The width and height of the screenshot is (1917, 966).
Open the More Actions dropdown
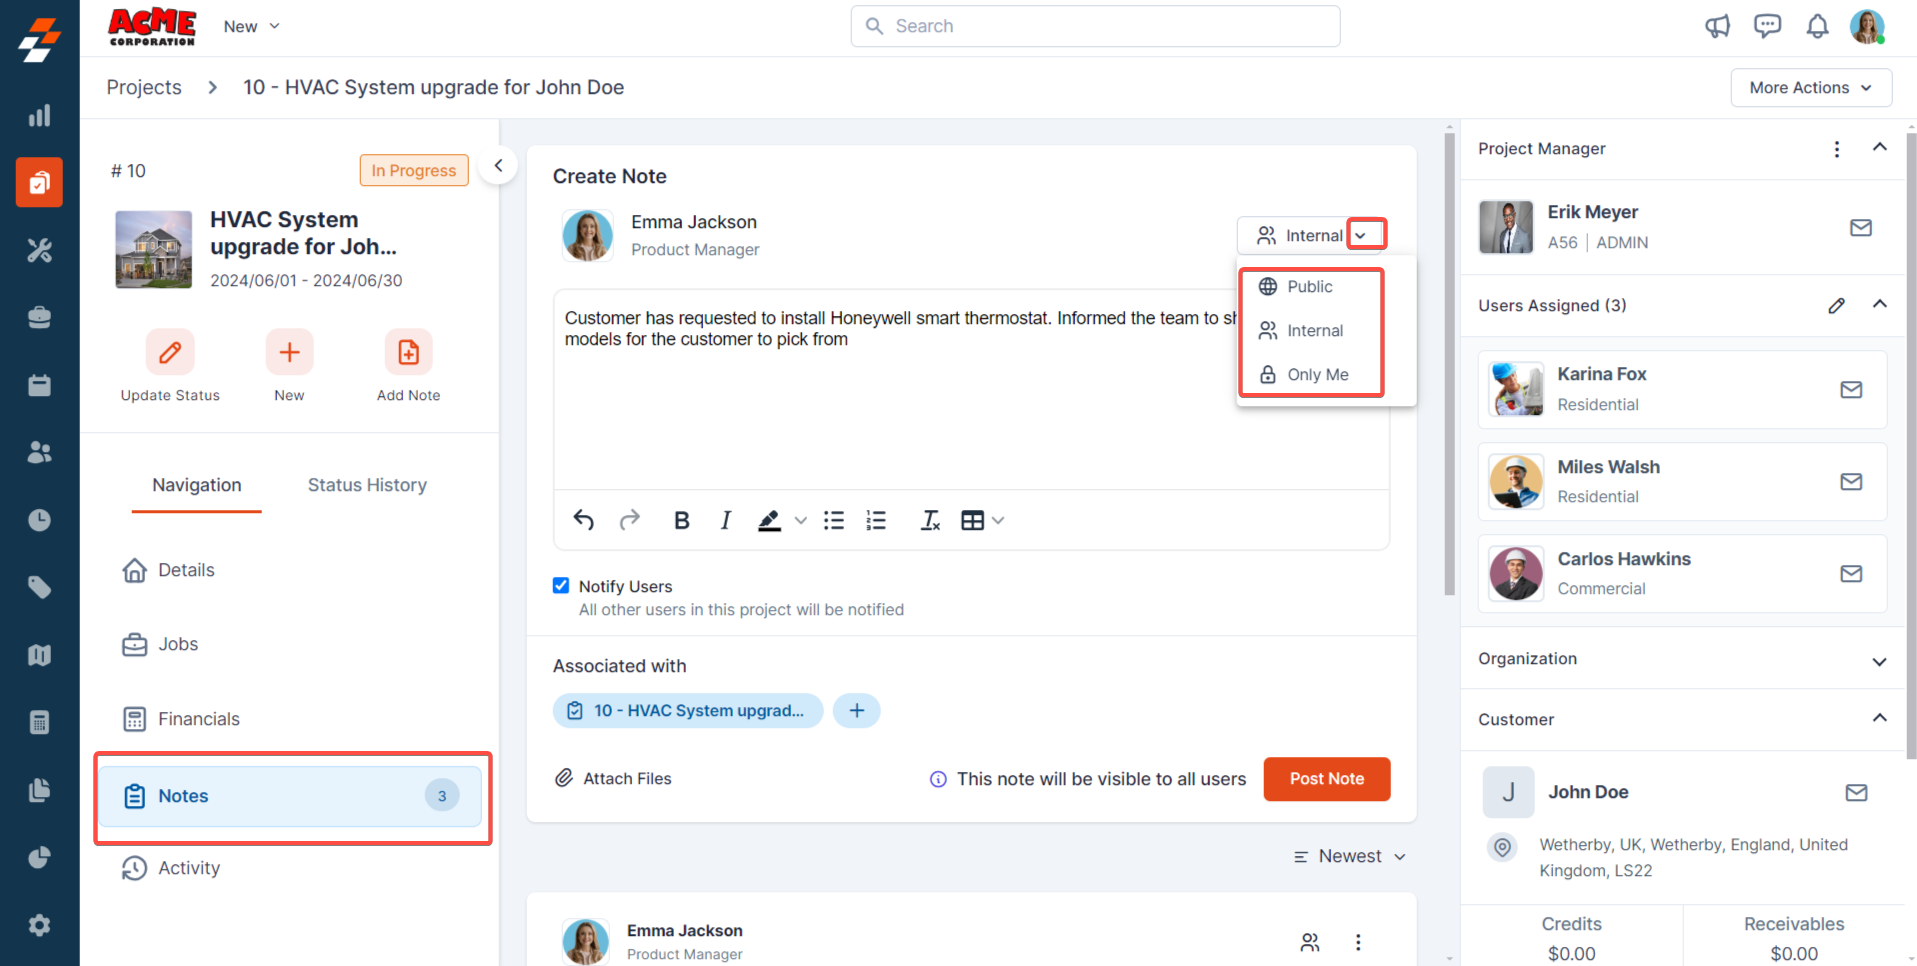pos(1810,87)
